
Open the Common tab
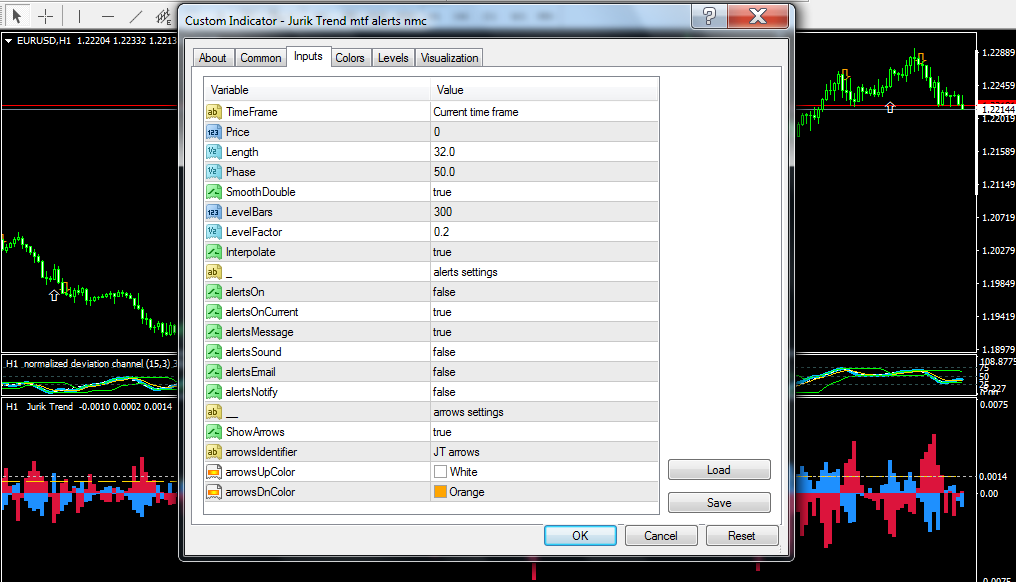[x=260, y=58]
